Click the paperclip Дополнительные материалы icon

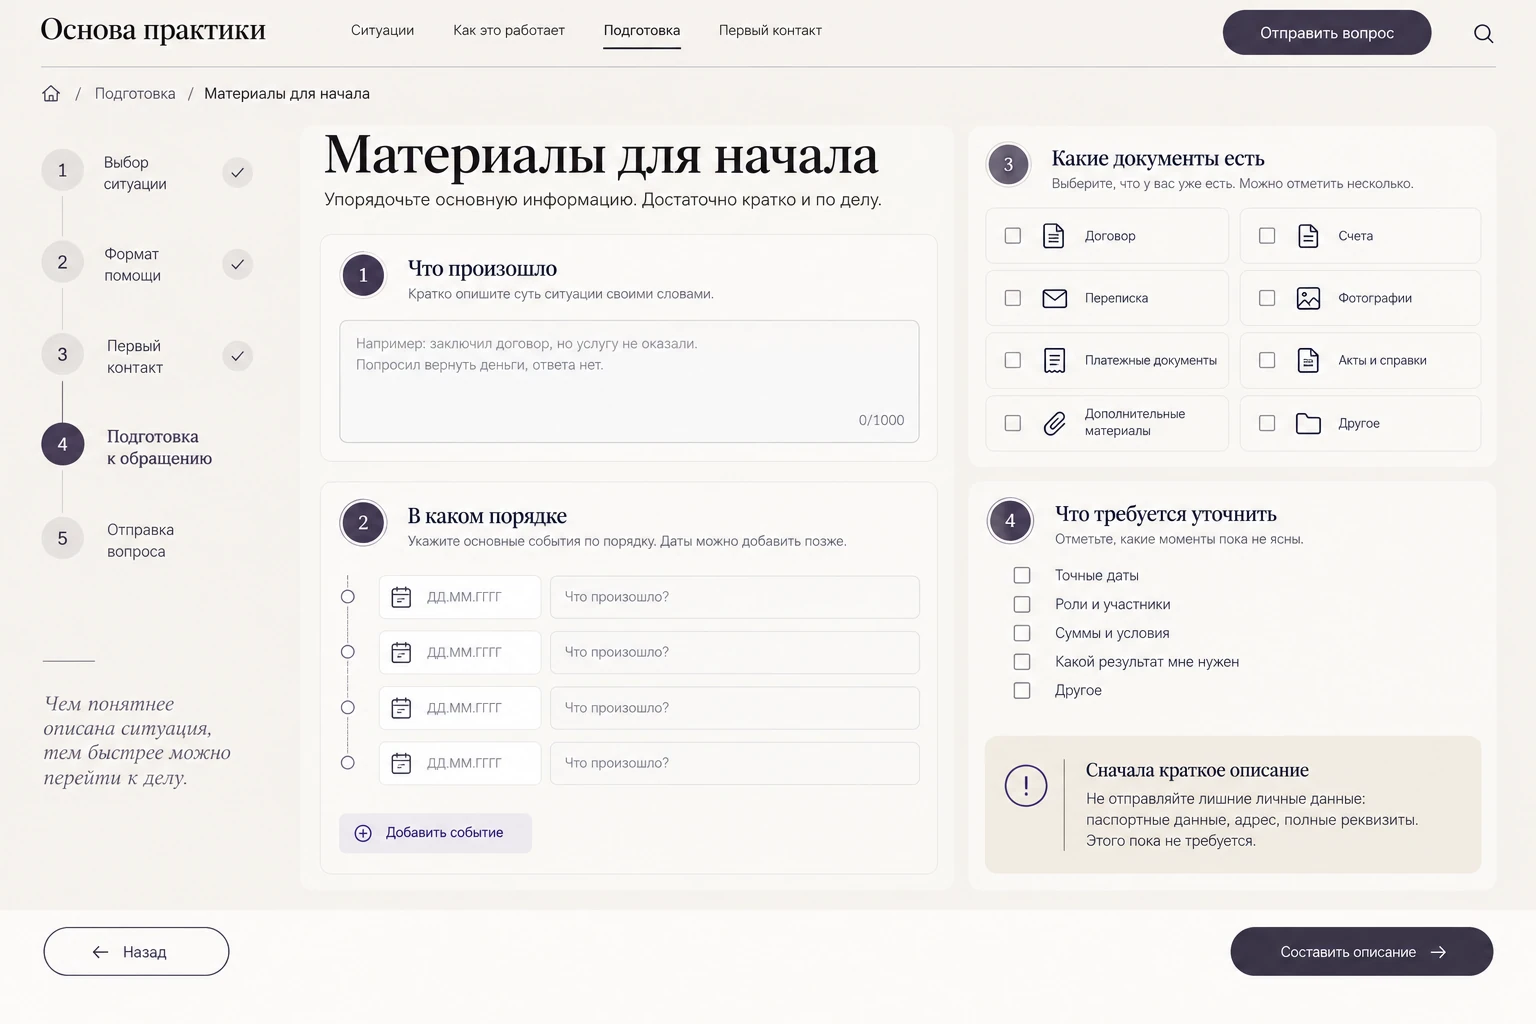coord(1054,423)
